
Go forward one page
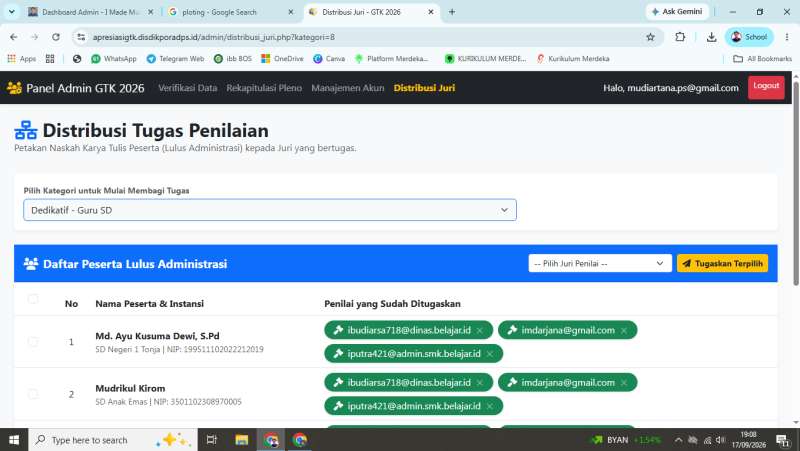click(x=35, y=37)
